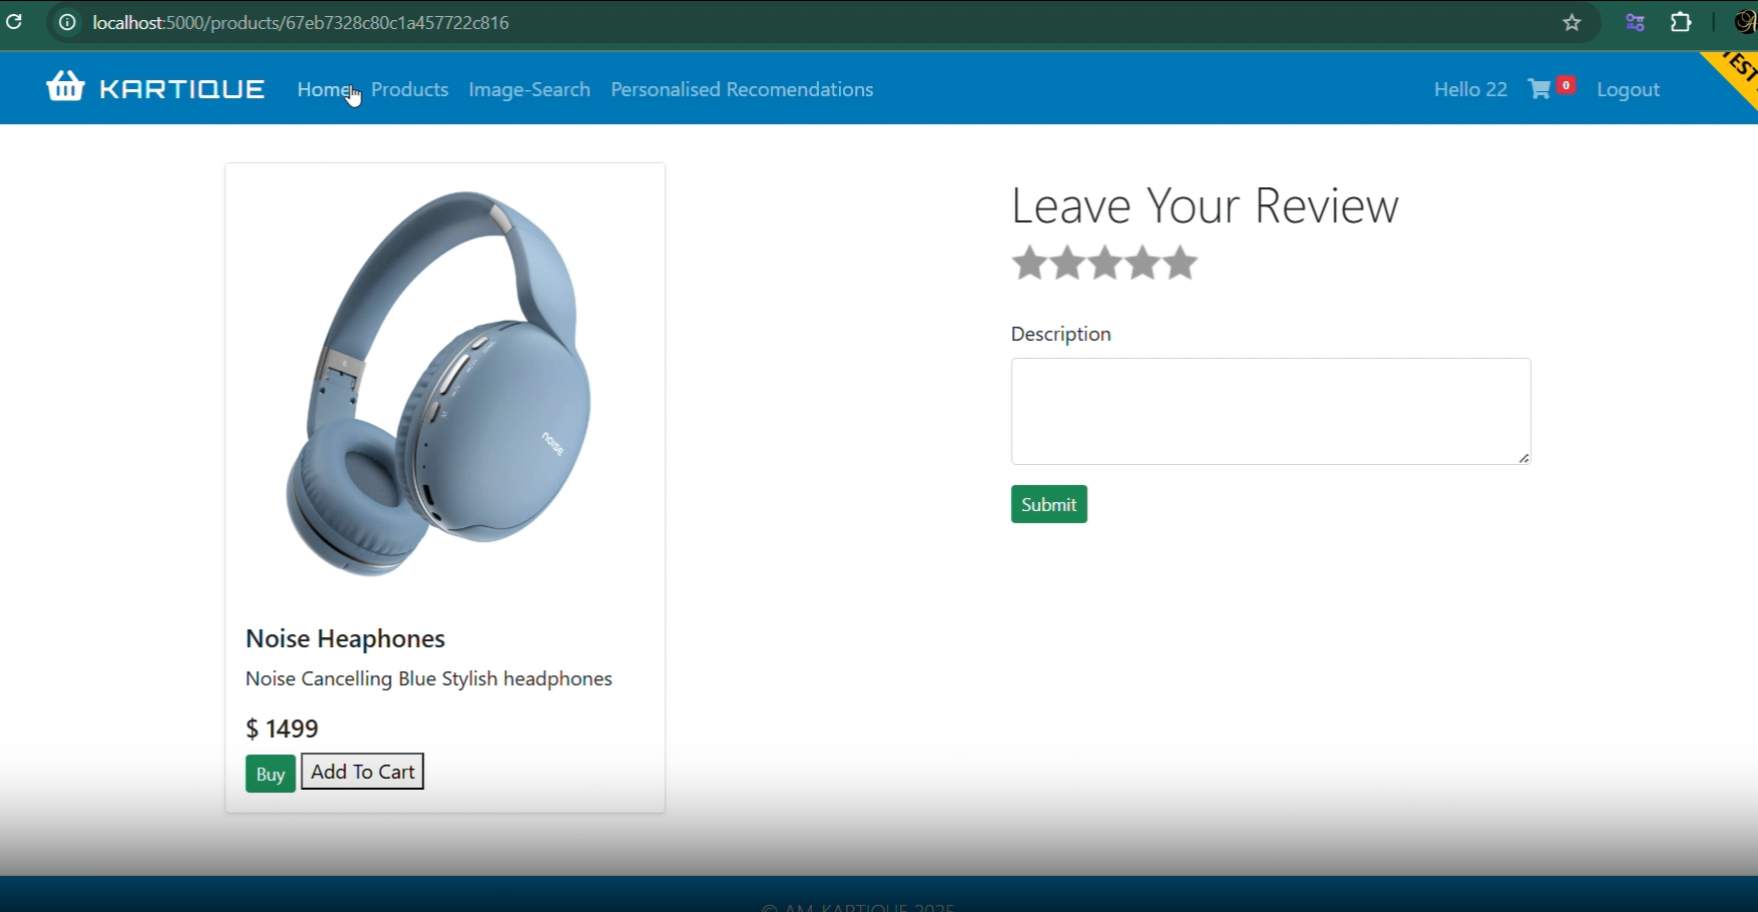
Task: Log out using the Logout link
Action: pyautogui.click(x=1628, y=89)
